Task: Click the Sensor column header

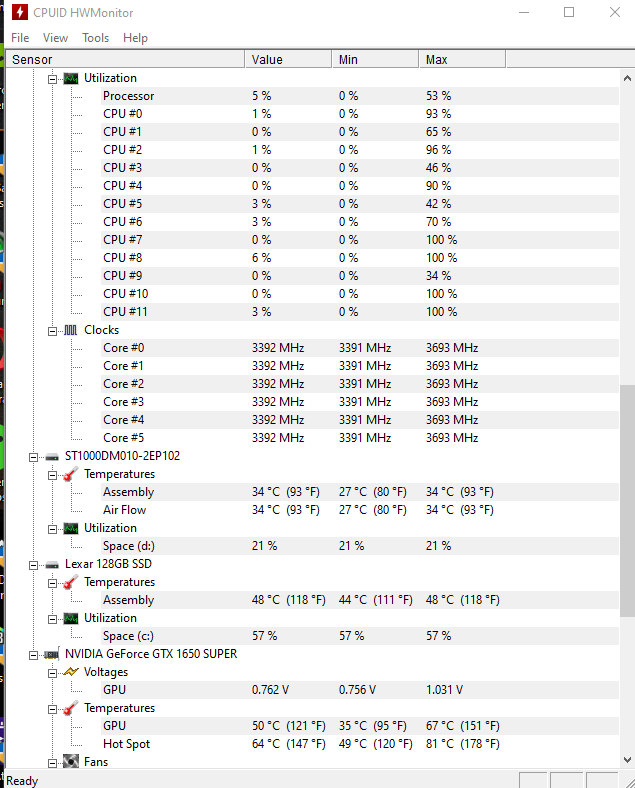Action: click(x=125, y=59)
